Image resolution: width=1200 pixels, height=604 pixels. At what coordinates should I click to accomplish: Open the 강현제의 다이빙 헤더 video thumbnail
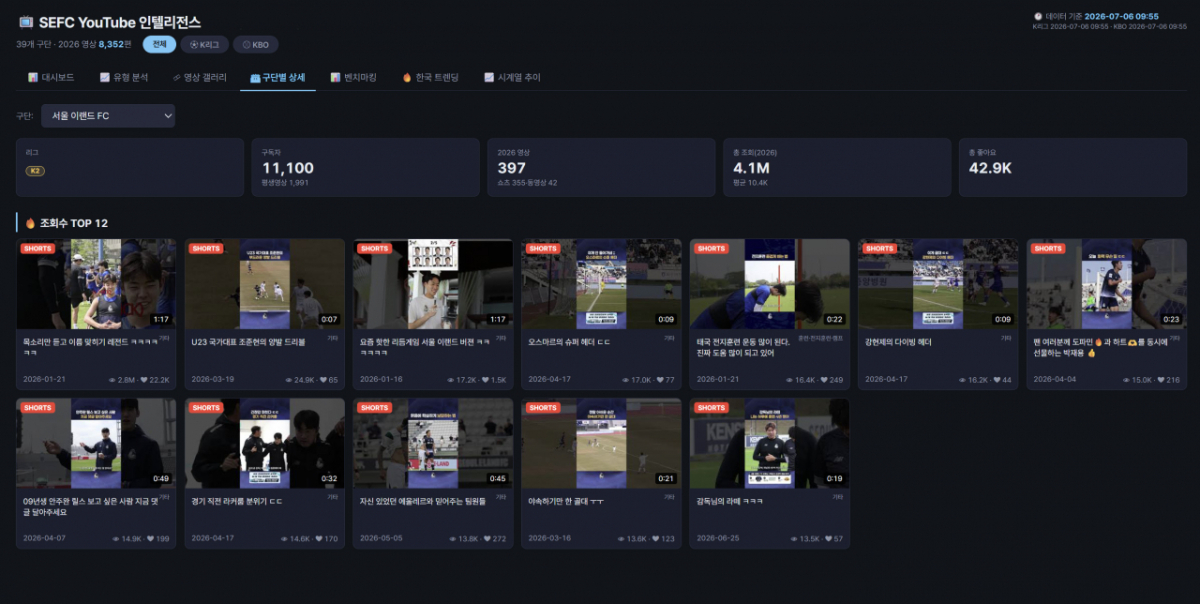pos(938,284)
